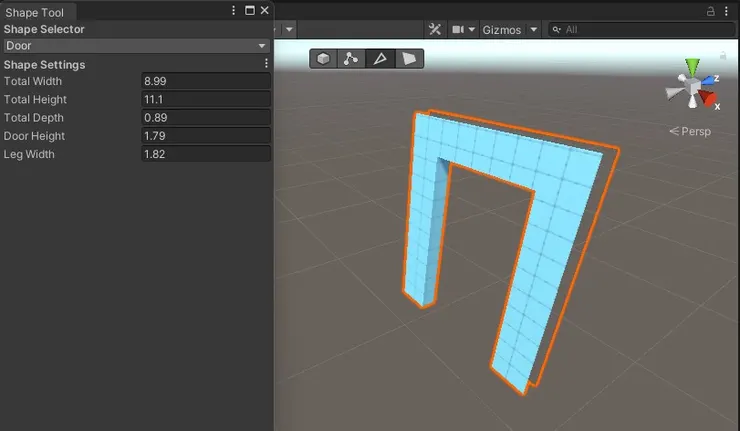Viewport: 740px width, 431px height.
Task: Click the Total Depth value field
Action: 206,118
